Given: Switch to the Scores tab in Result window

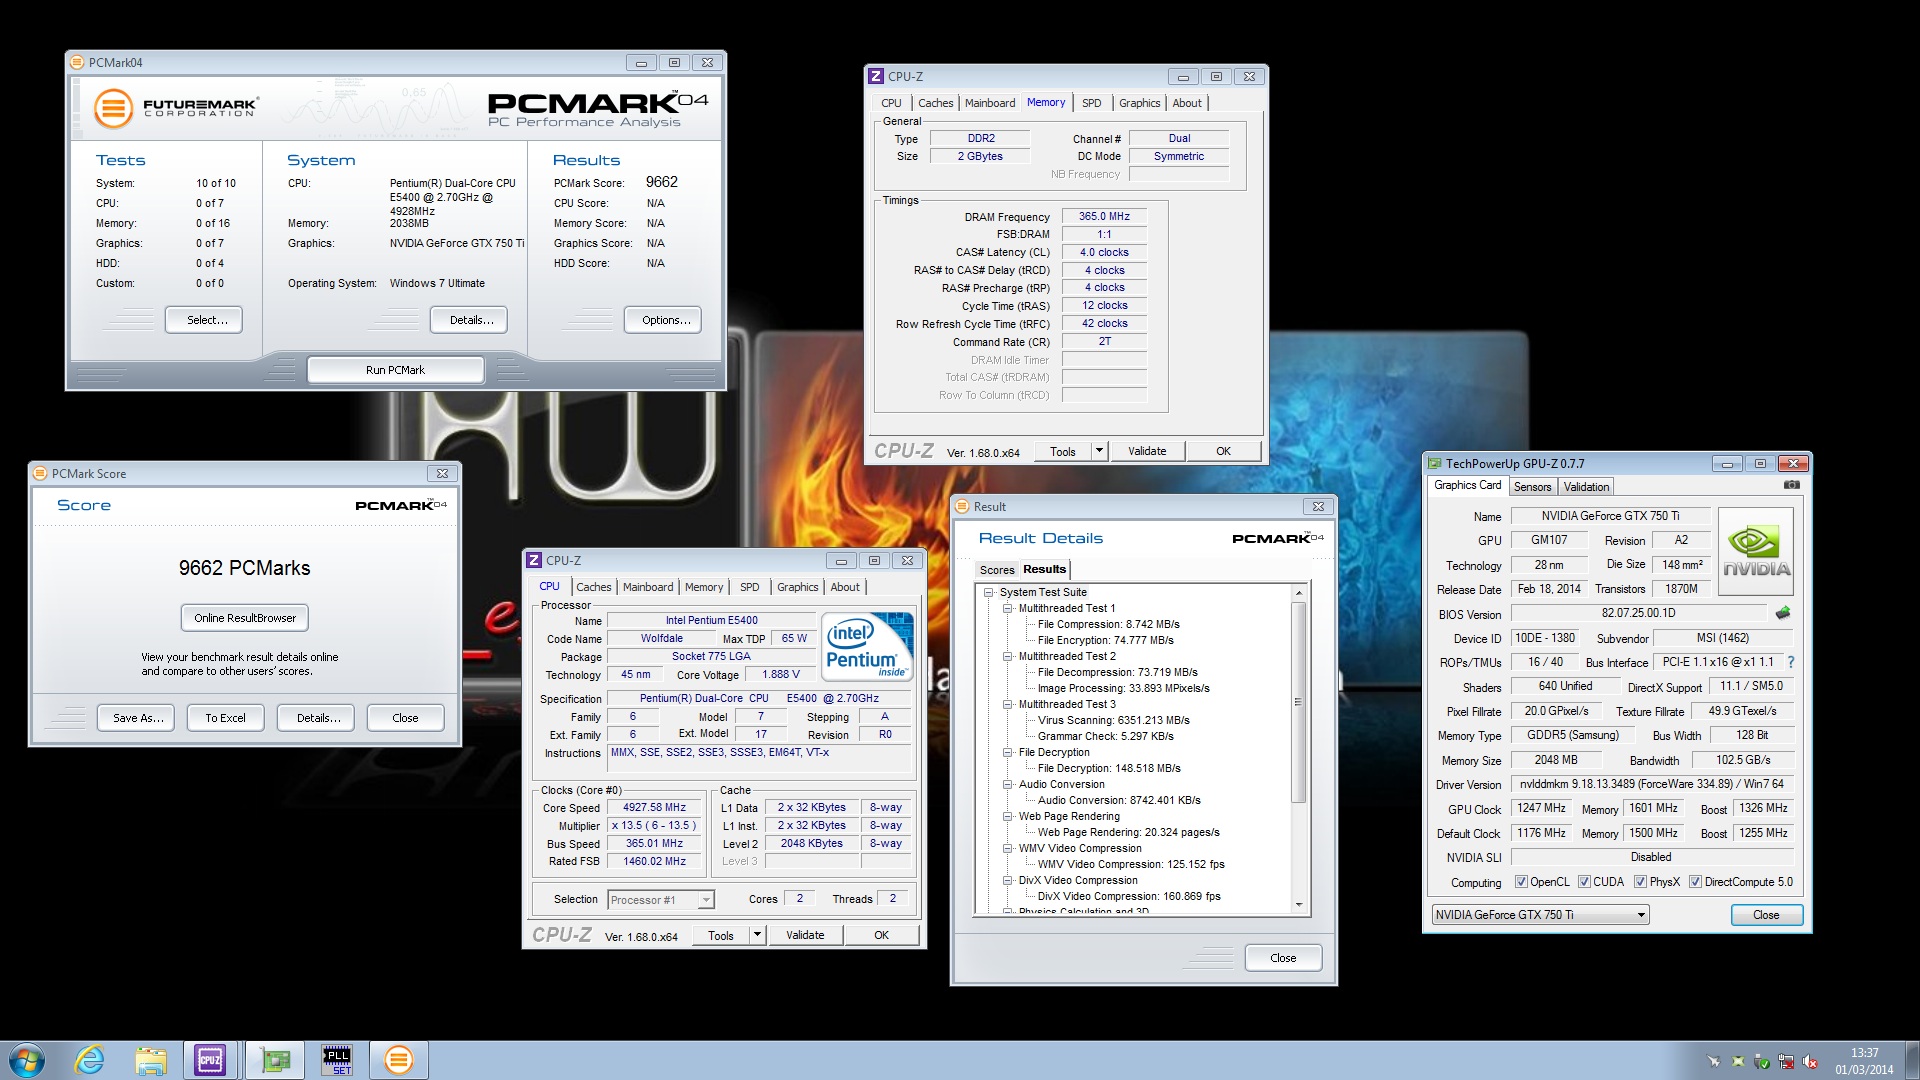Looking at the screenshot, I should (996, 570).
